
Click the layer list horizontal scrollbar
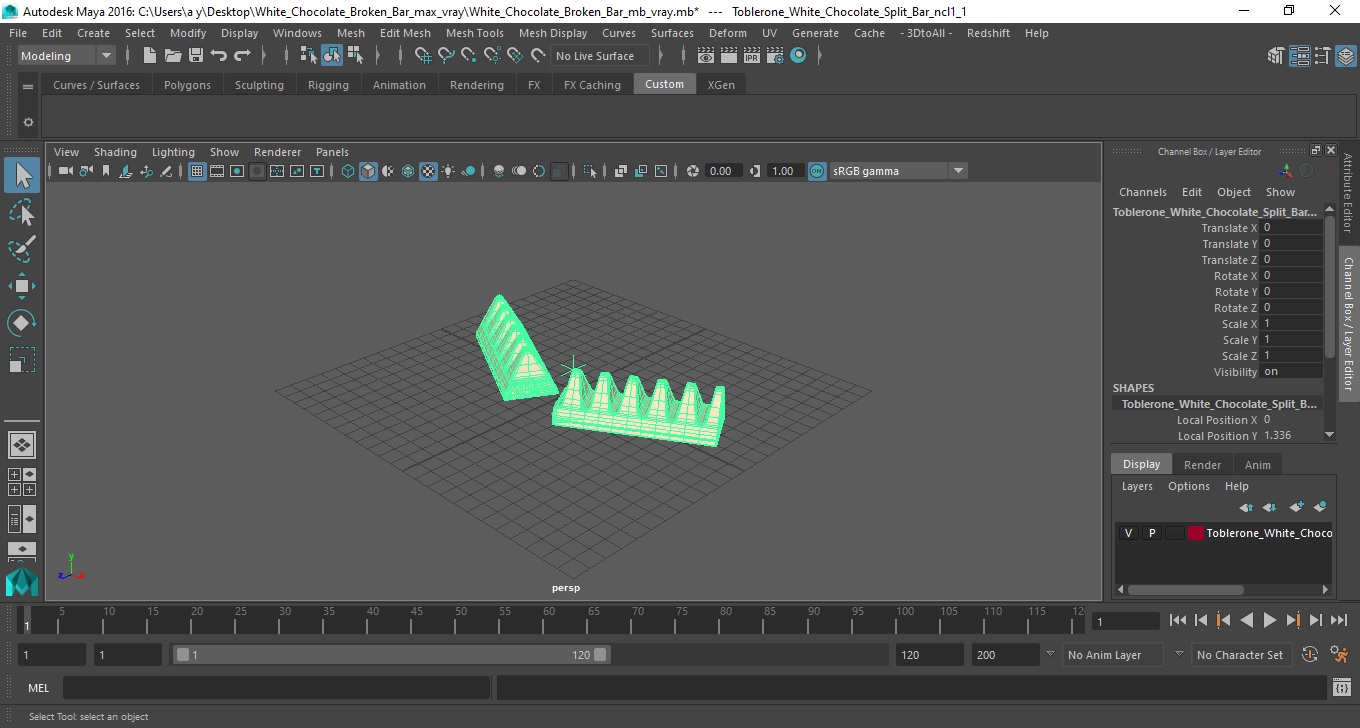pyautogui.click(x=1185, y=589)
